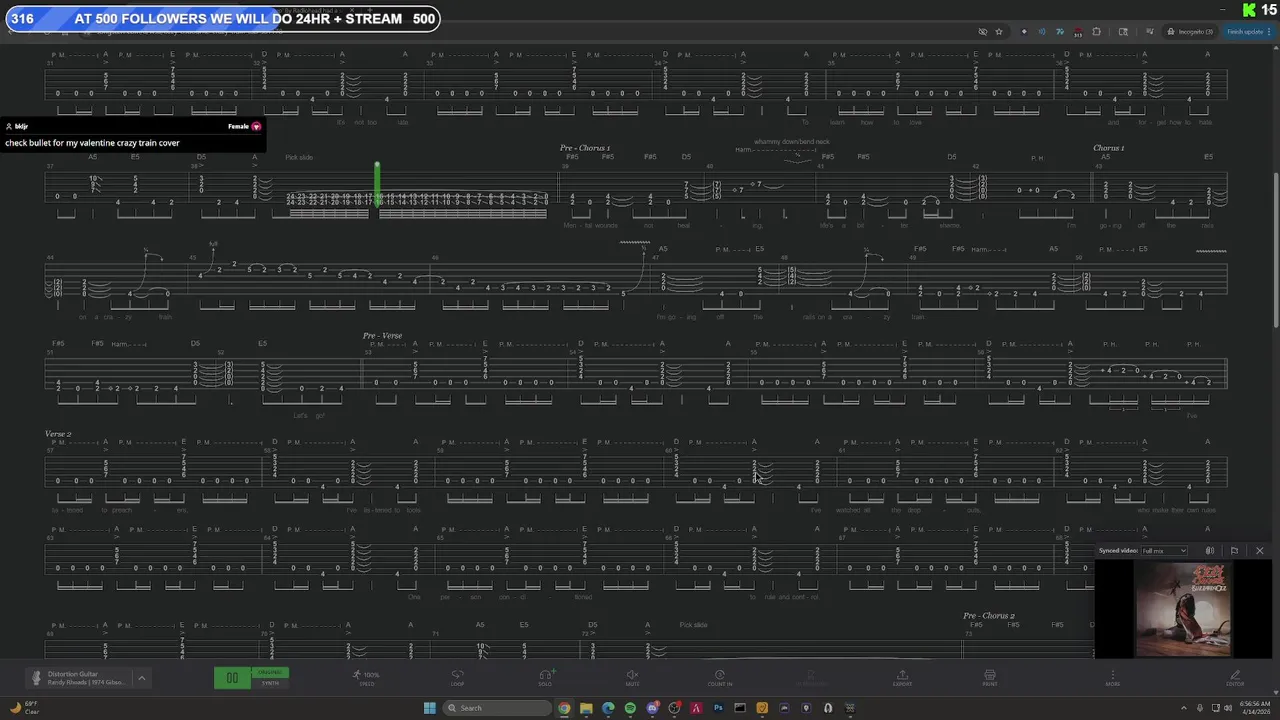Viewport: 1280px width, 720px height.
Task: Click the flag icon in synced video panel
Action: (1234, 551)
